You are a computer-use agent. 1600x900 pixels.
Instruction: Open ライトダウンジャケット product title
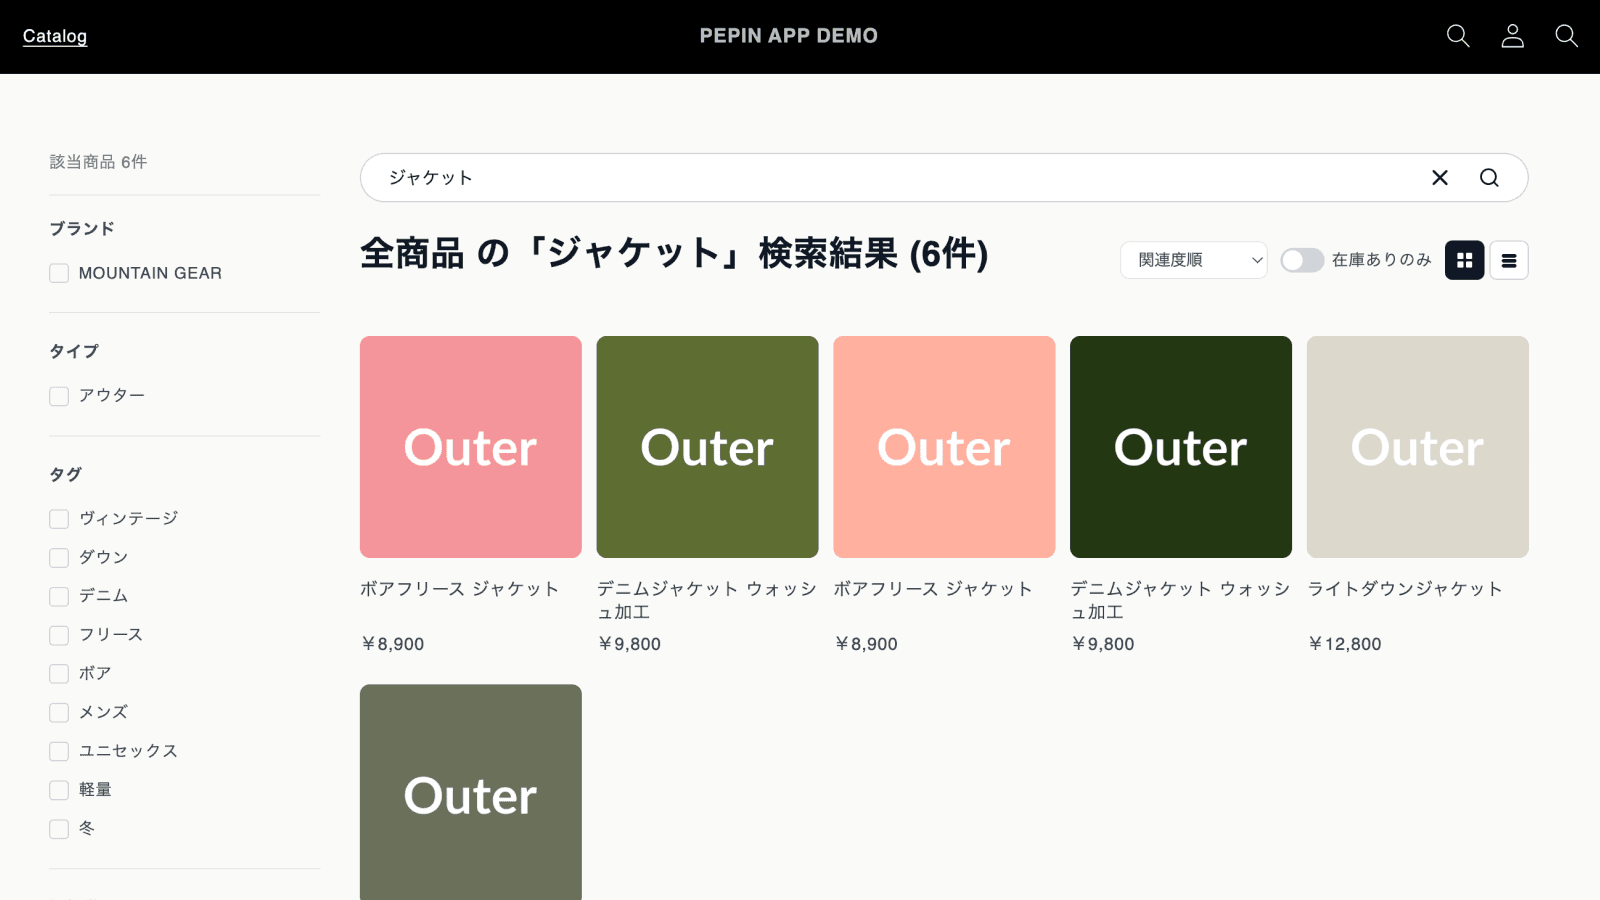click(1405, 589)
